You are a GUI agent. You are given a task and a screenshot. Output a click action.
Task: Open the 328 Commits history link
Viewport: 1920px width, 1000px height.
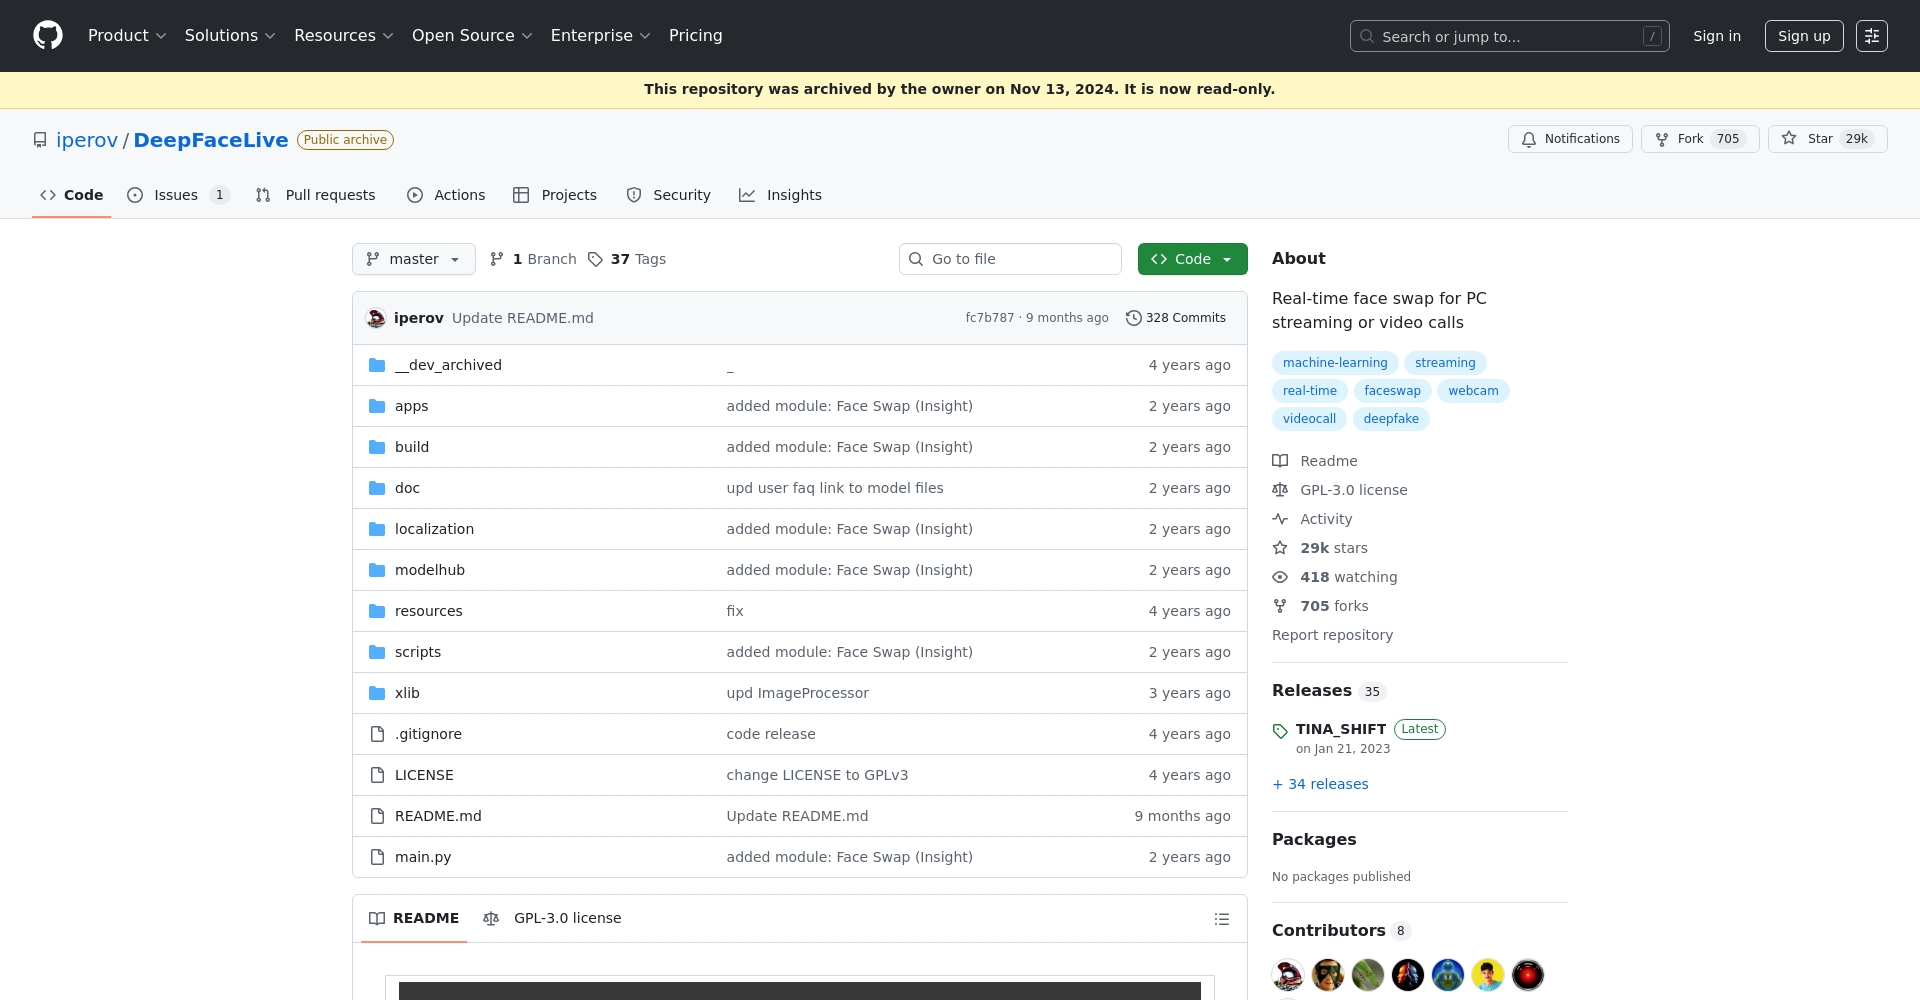tap(1176, 318)
